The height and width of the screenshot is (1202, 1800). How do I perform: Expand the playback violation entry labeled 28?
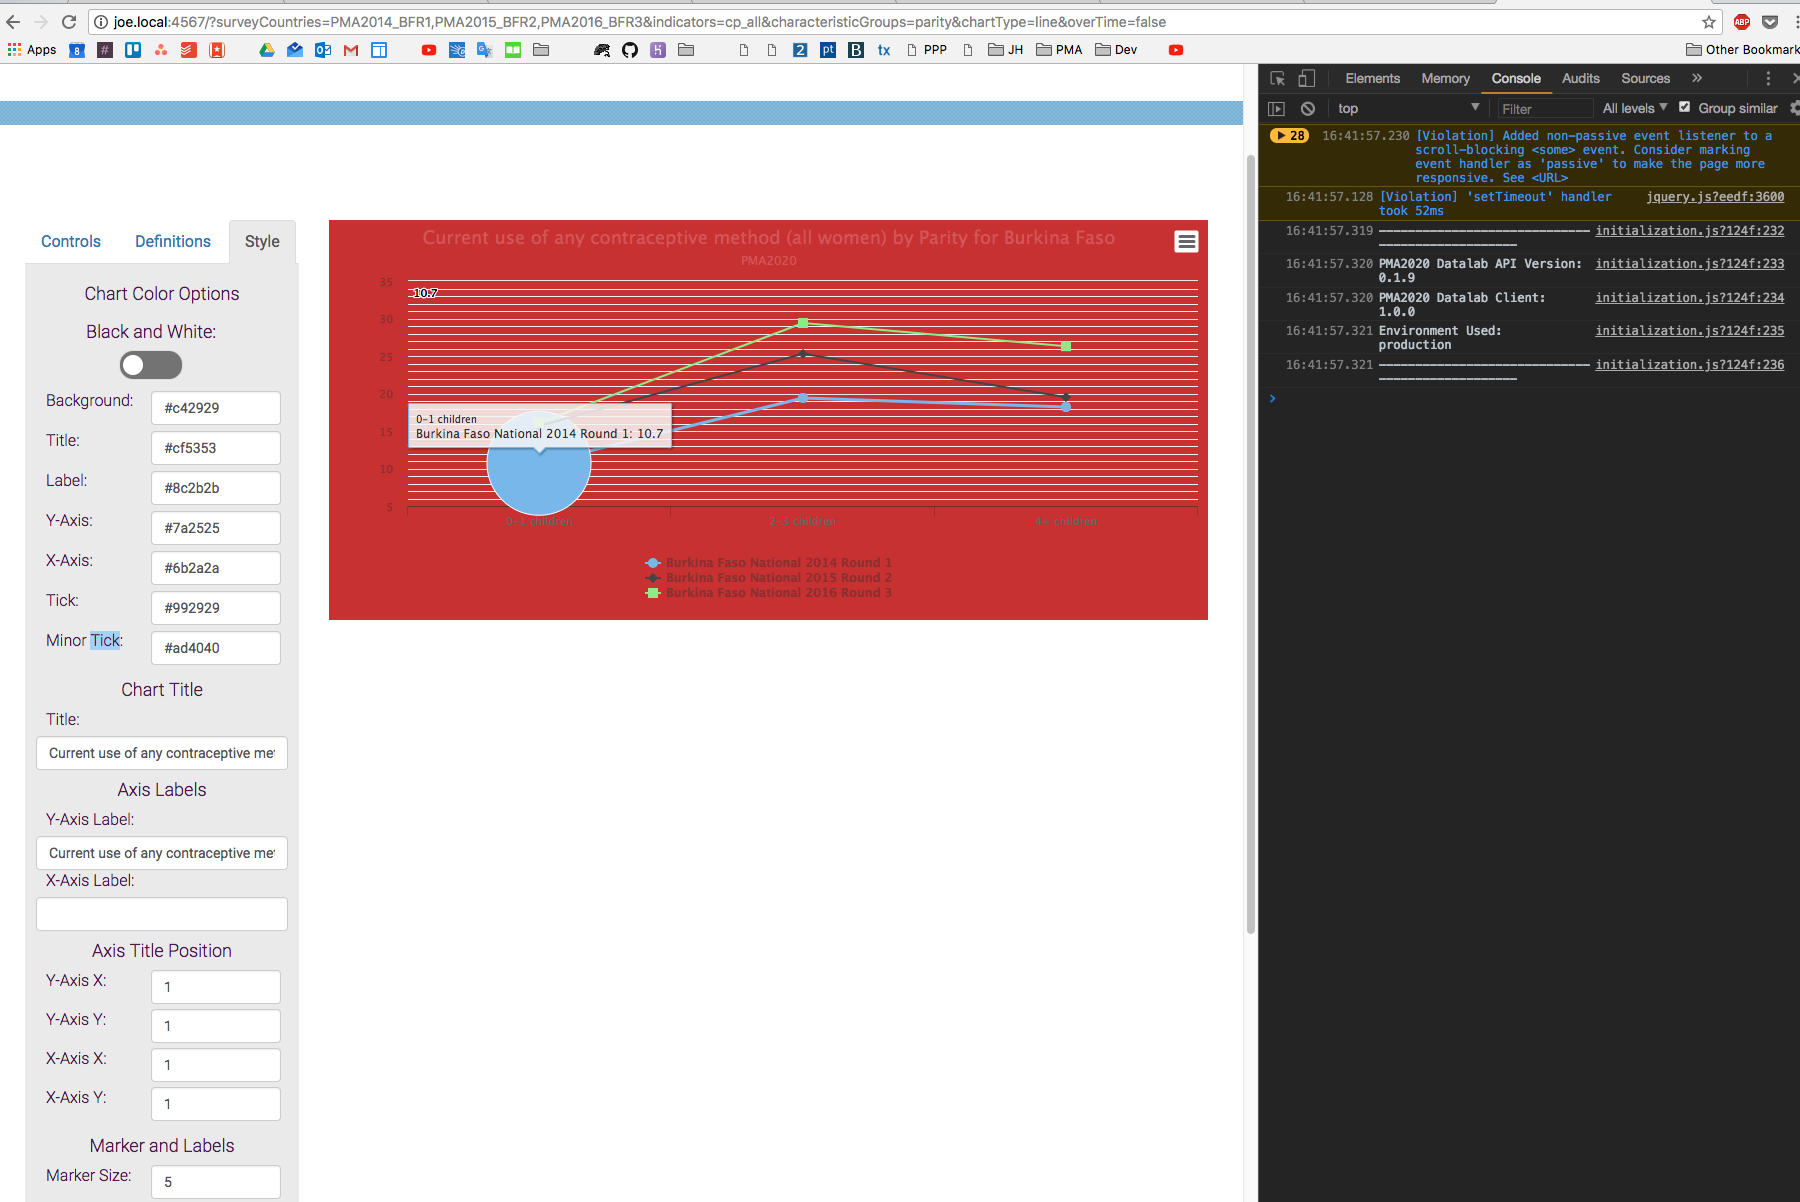(x=1289, y=135)
